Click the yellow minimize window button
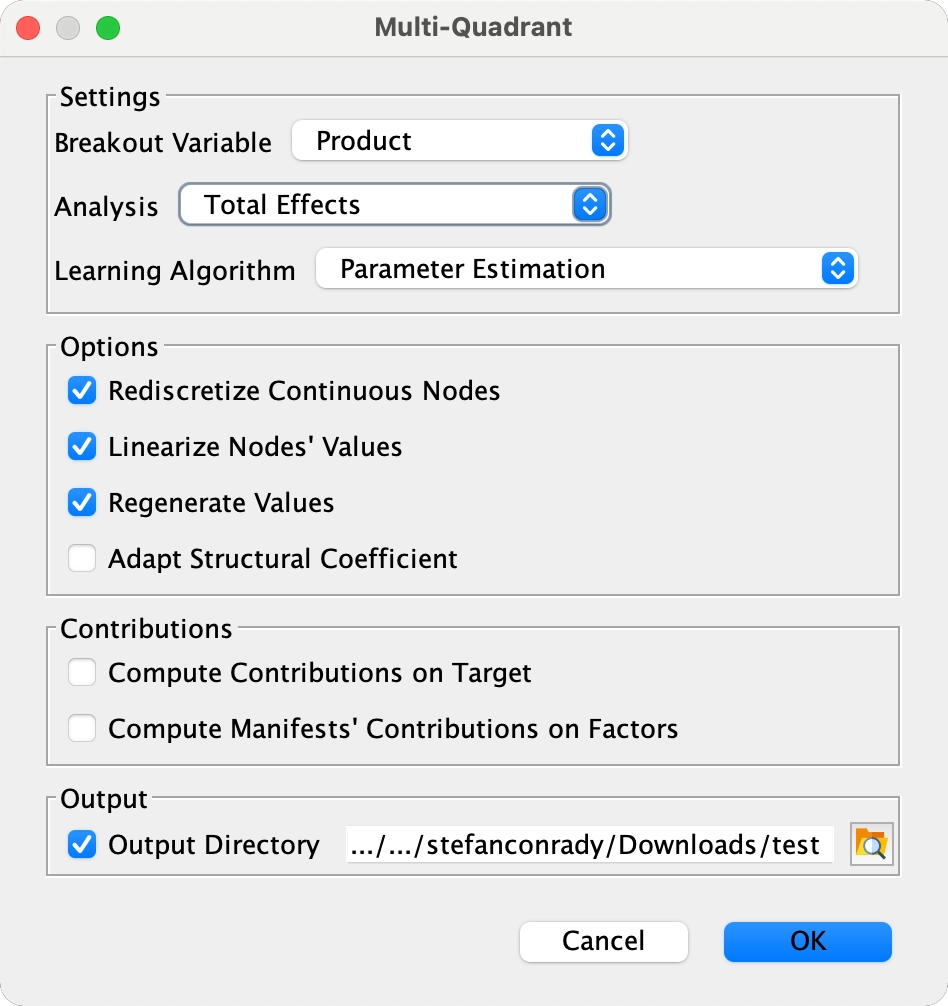This screenshot has height=1006, width=948. (68, 28)
